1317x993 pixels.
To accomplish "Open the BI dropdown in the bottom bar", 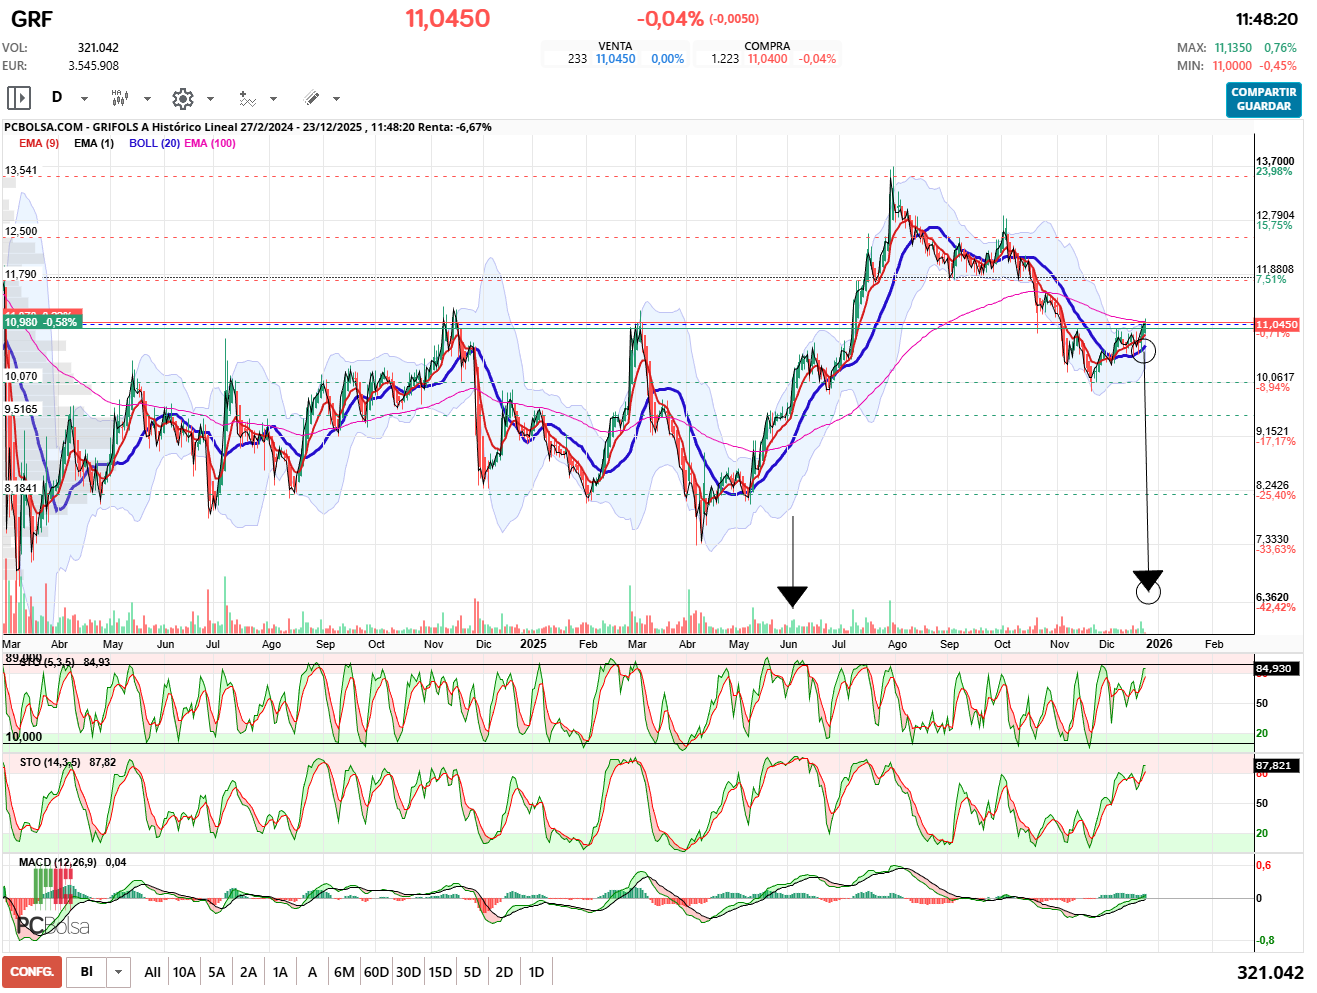I will point(118,972).
